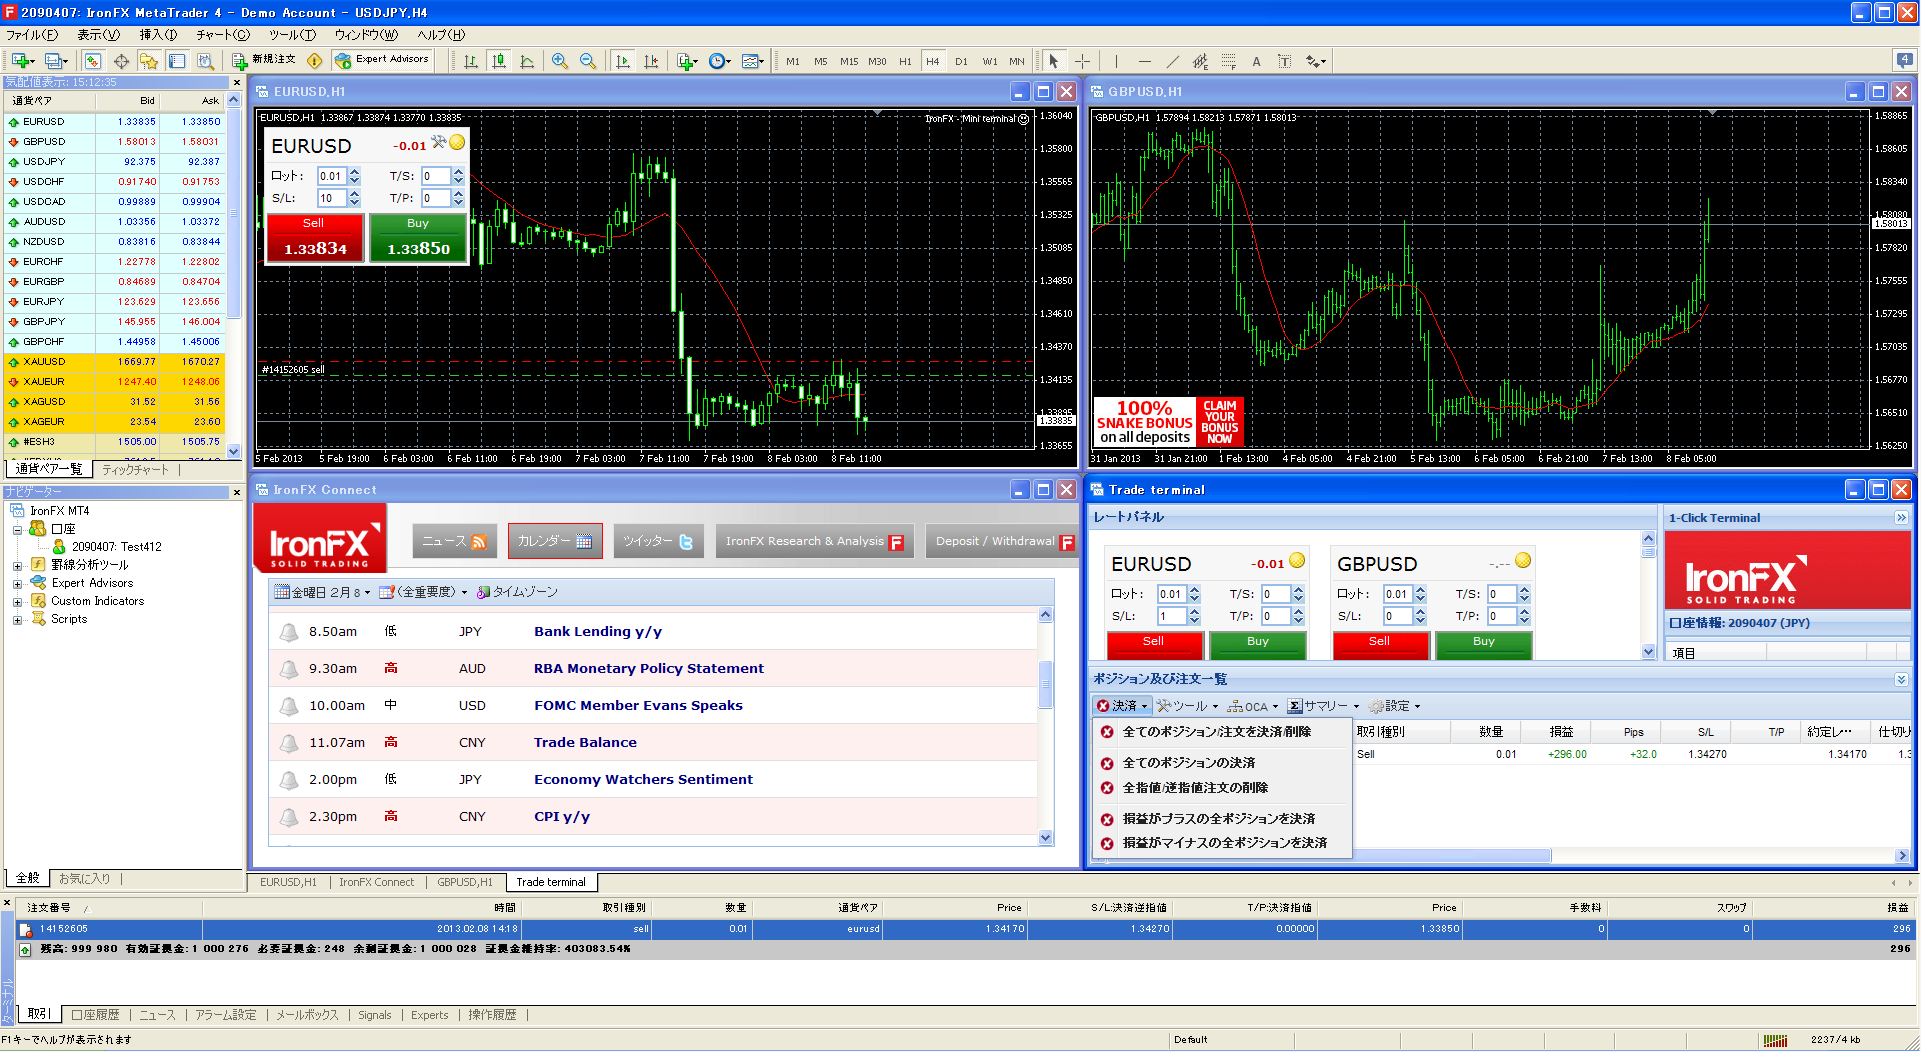Click the calendar list vertical scrollbar thumb
The image size is (1921, 1052).
[x=1046, y=685]
